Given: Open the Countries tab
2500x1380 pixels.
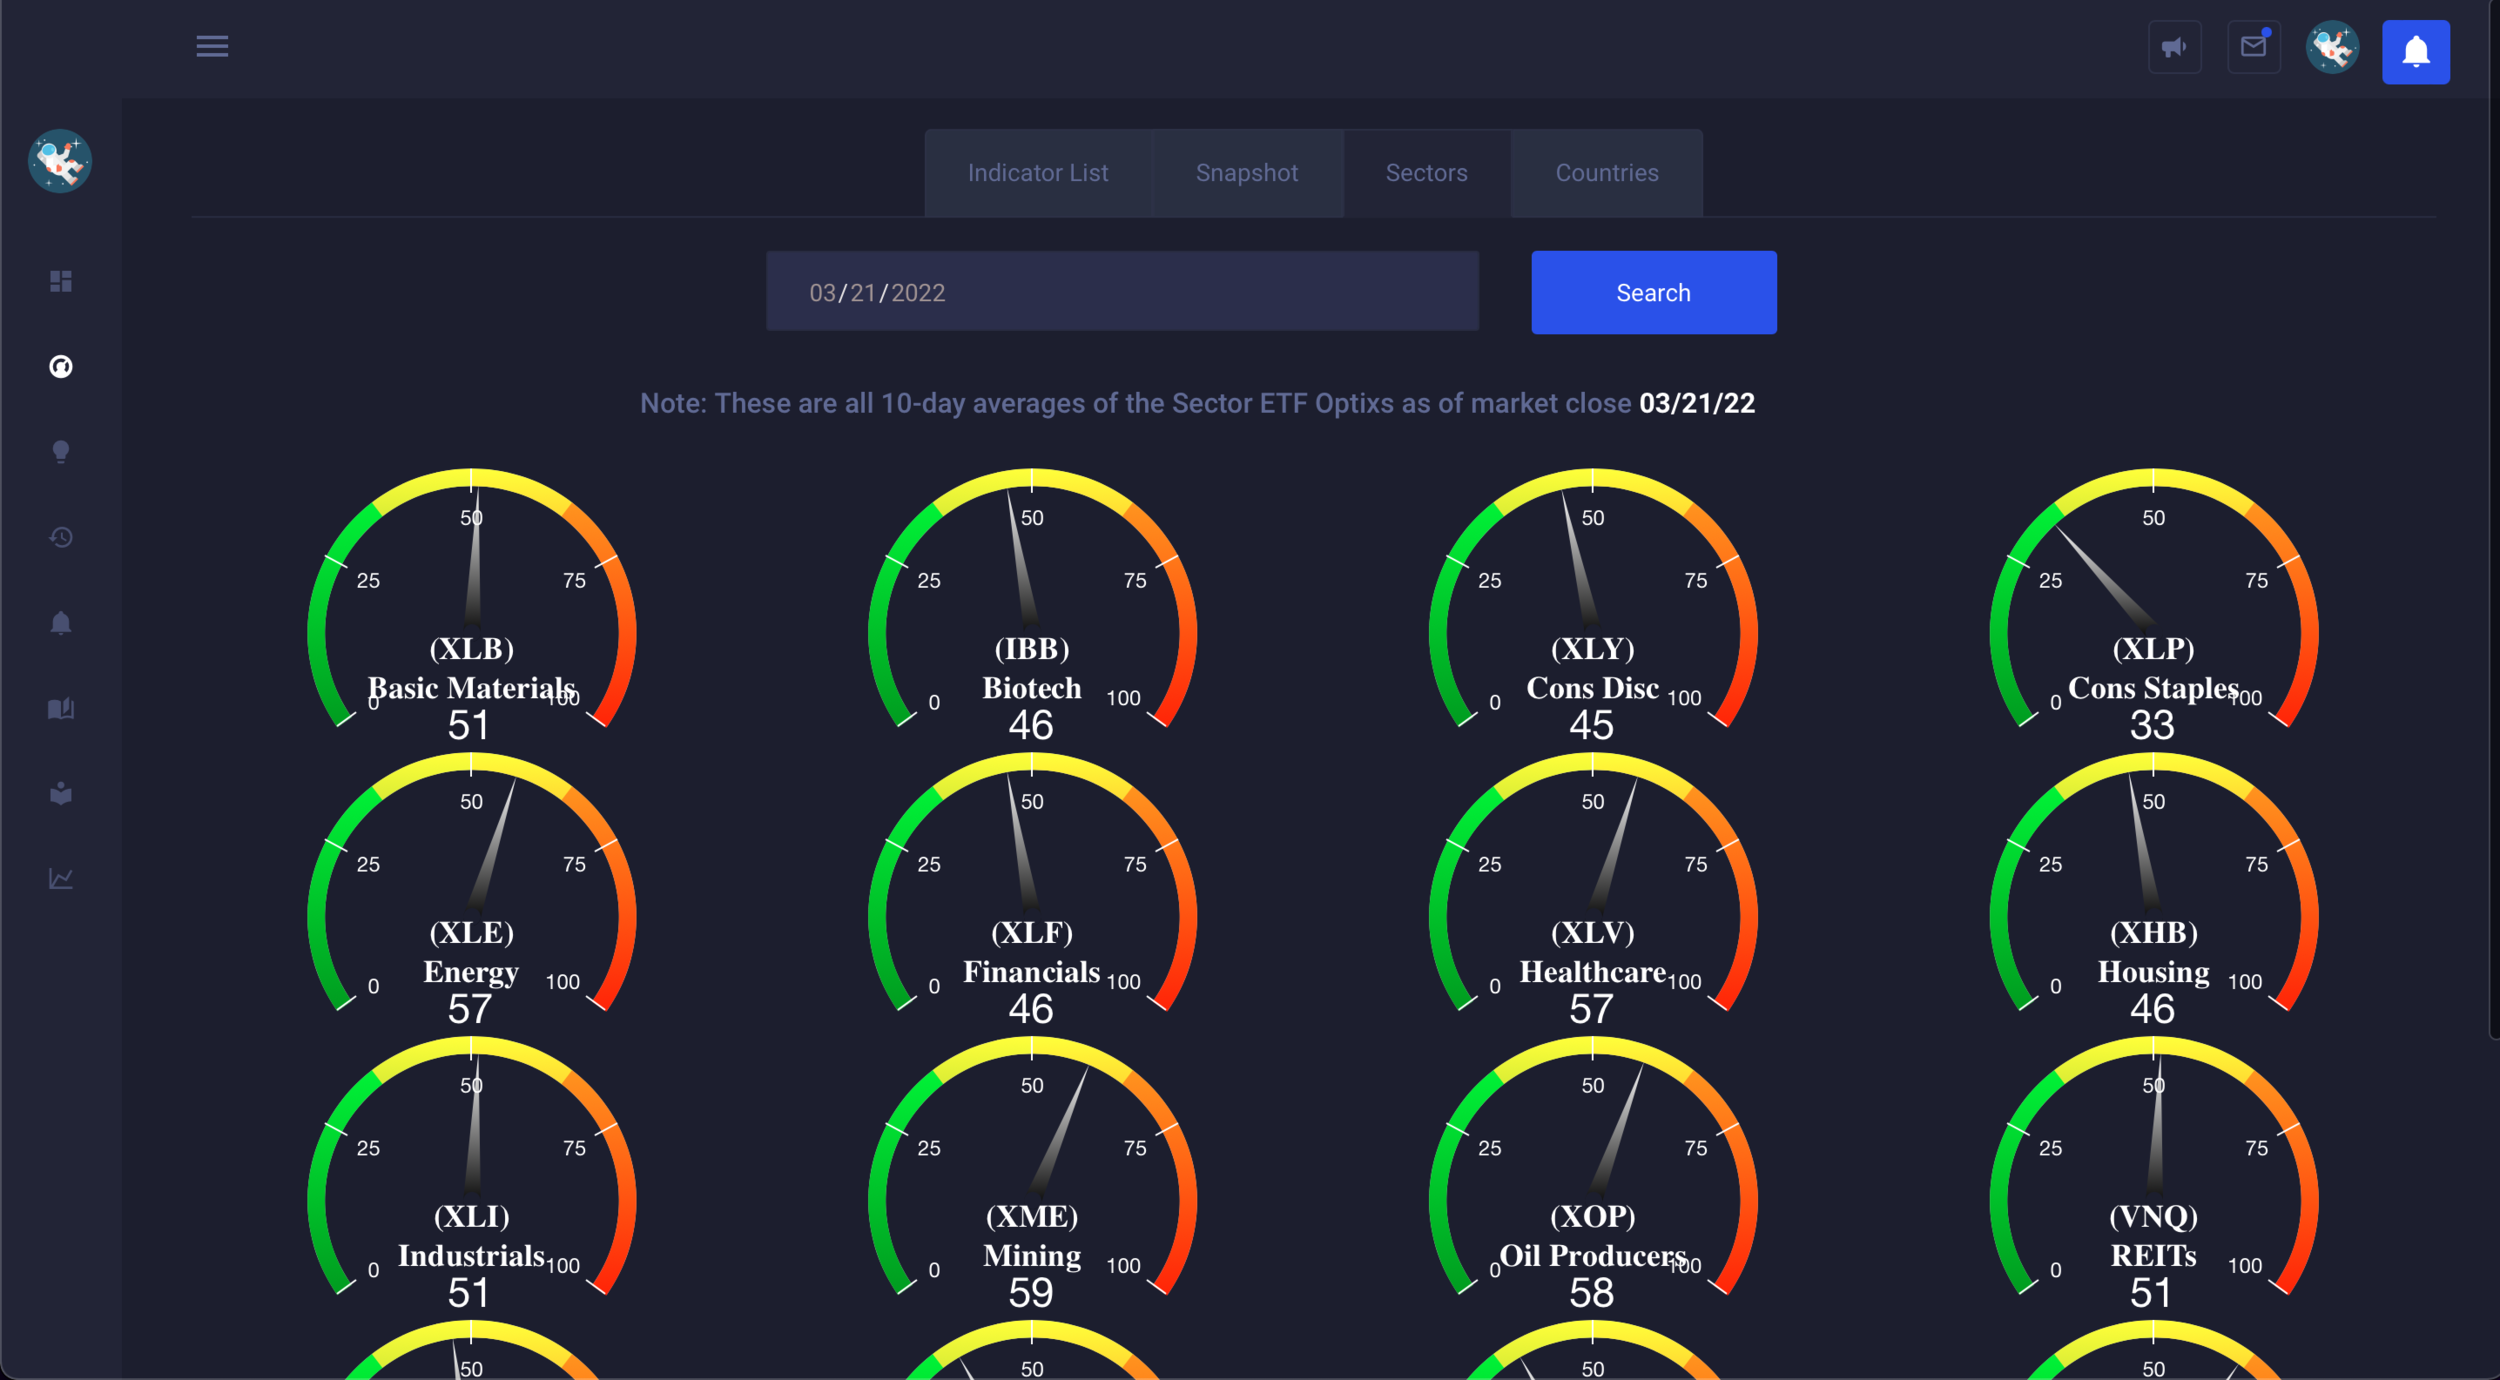Looking at the screenshot, I should pyautogui.click(x=1606, y=173).
